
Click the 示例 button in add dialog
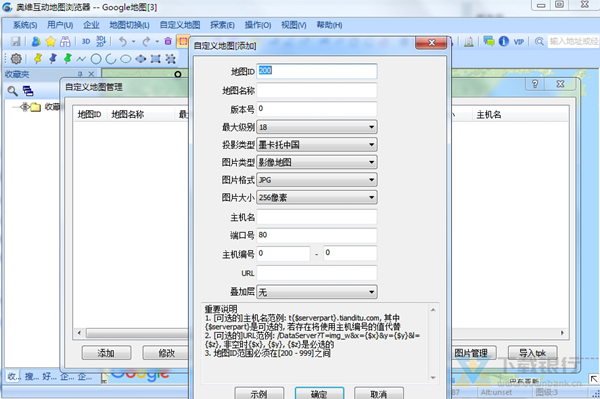coord(259,394)
